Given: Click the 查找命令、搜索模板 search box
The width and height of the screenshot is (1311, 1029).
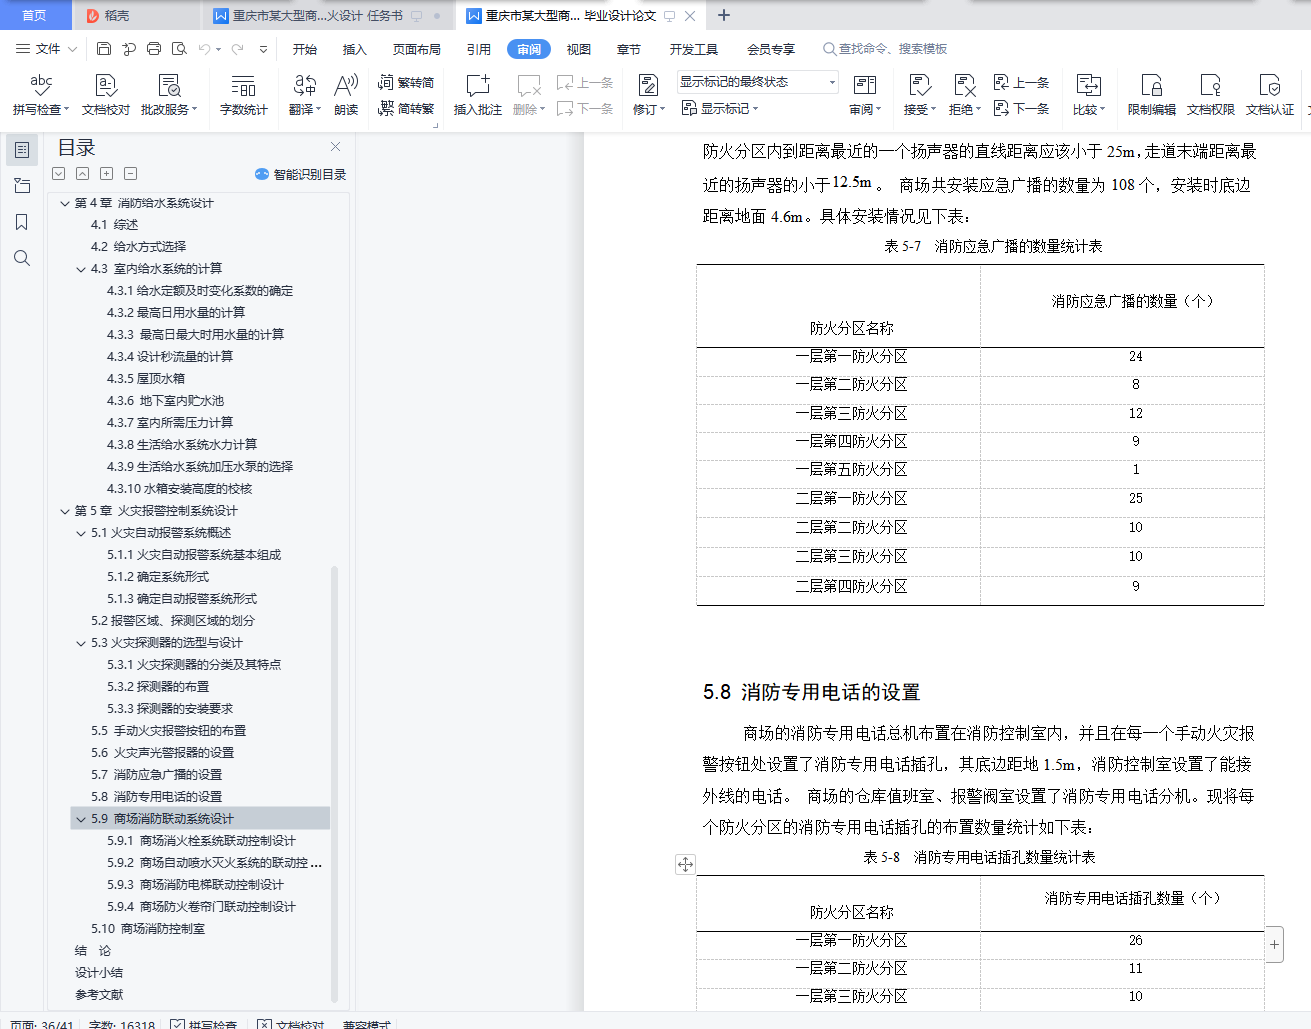Looking at the screenshot, I should click(885, 49).
